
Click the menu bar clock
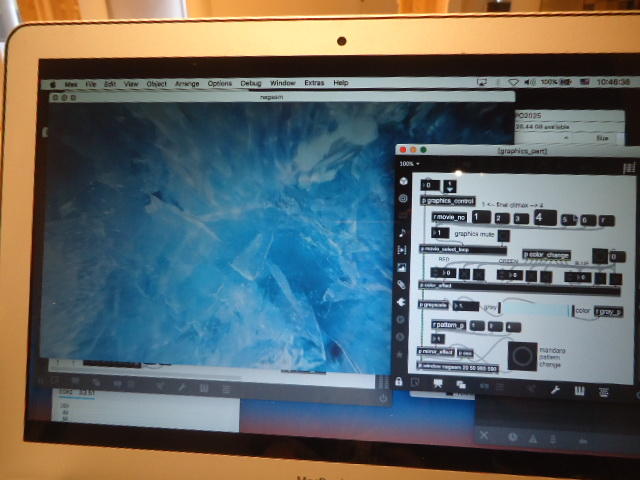613,82
